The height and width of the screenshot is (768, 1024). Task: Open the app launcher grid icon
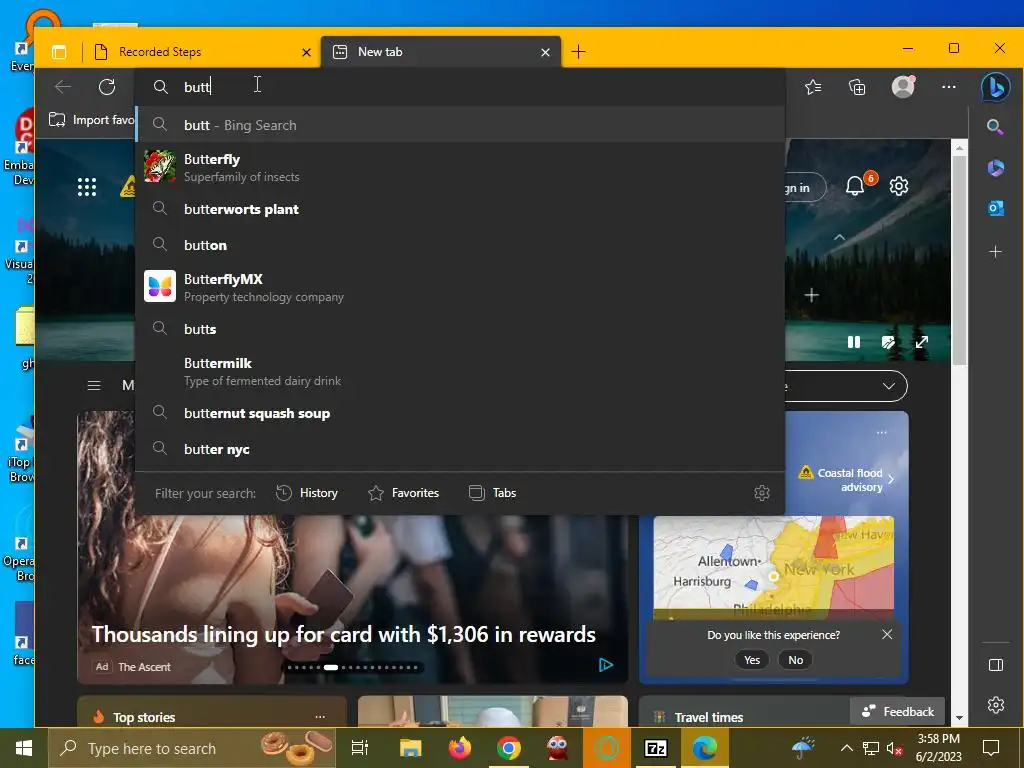(87, 187)
